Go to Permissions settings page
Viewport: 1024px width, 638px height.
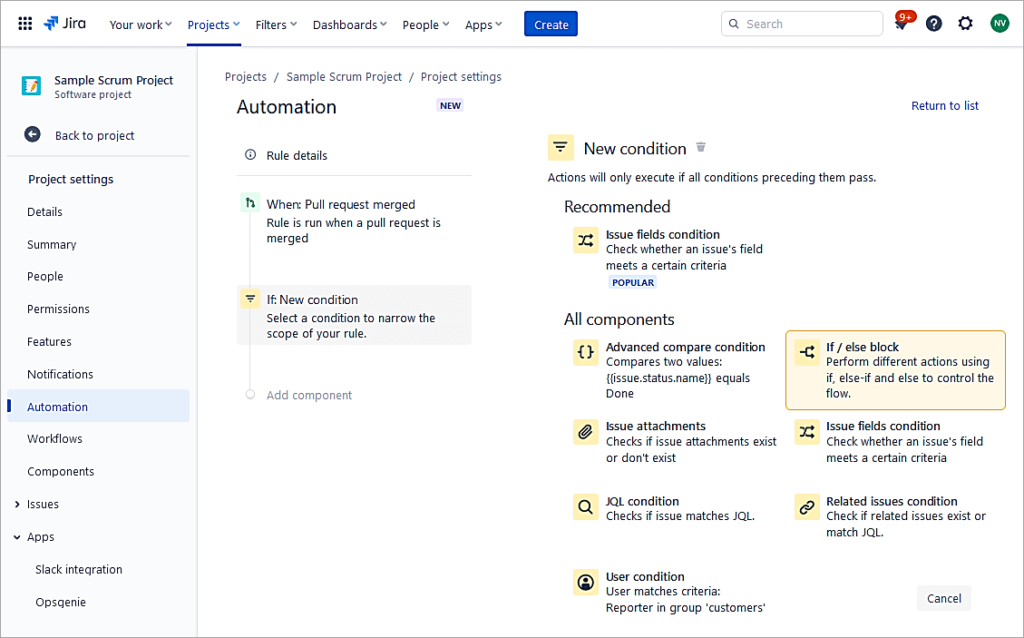58,309
